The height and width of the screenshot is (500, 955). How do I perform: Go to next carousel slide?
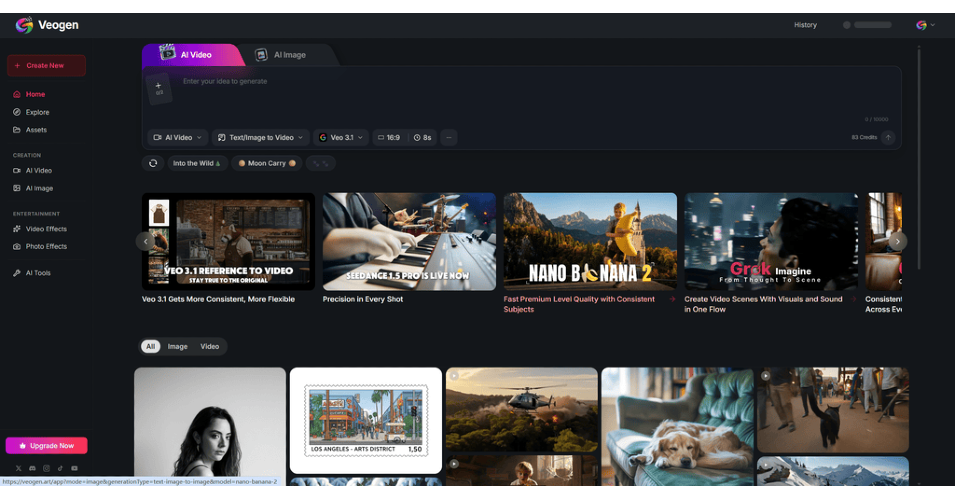tap(897, 241)
